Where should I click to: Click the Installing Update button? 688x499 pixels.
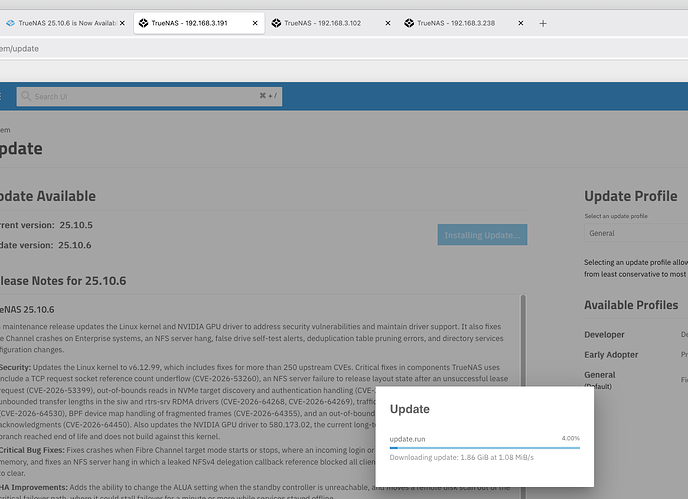(482, 235)
